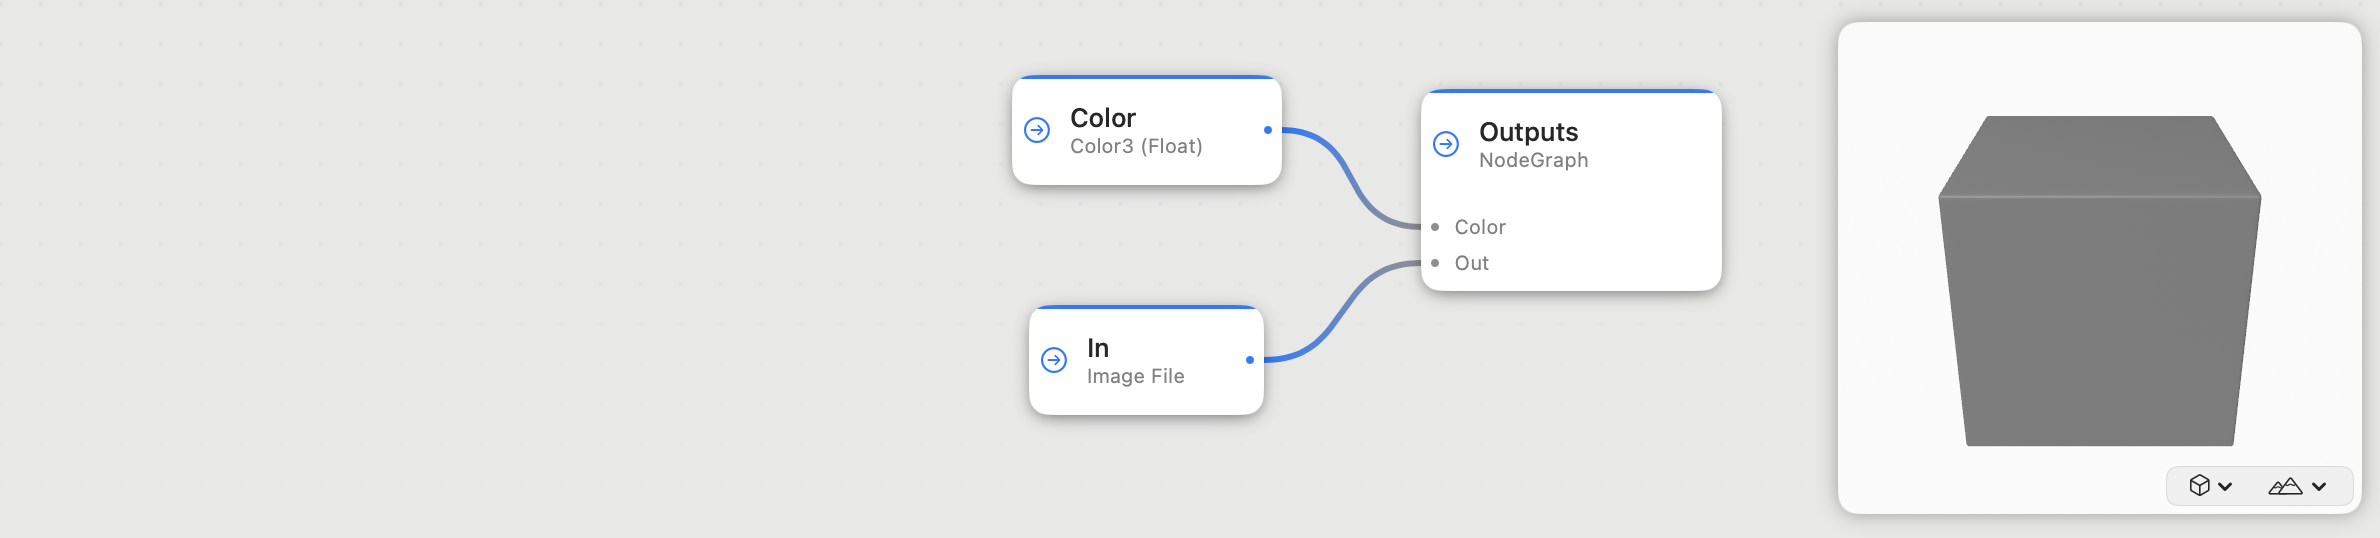2380x538 pixels.
Task: Click the Image File subtitle label
Action: click(1135, 376)
